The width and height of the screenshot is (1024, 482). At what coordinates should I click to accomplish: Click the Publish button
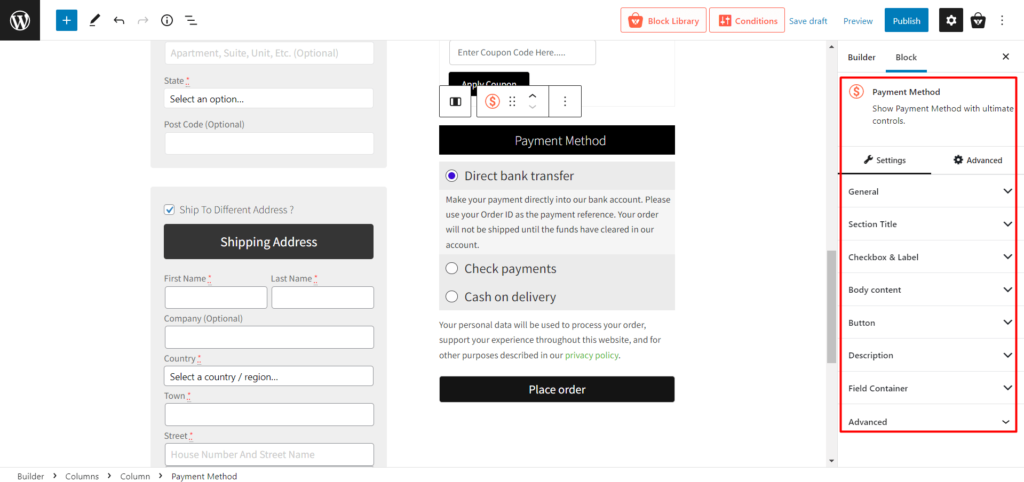pyautogui.click(x=906, y=20)
